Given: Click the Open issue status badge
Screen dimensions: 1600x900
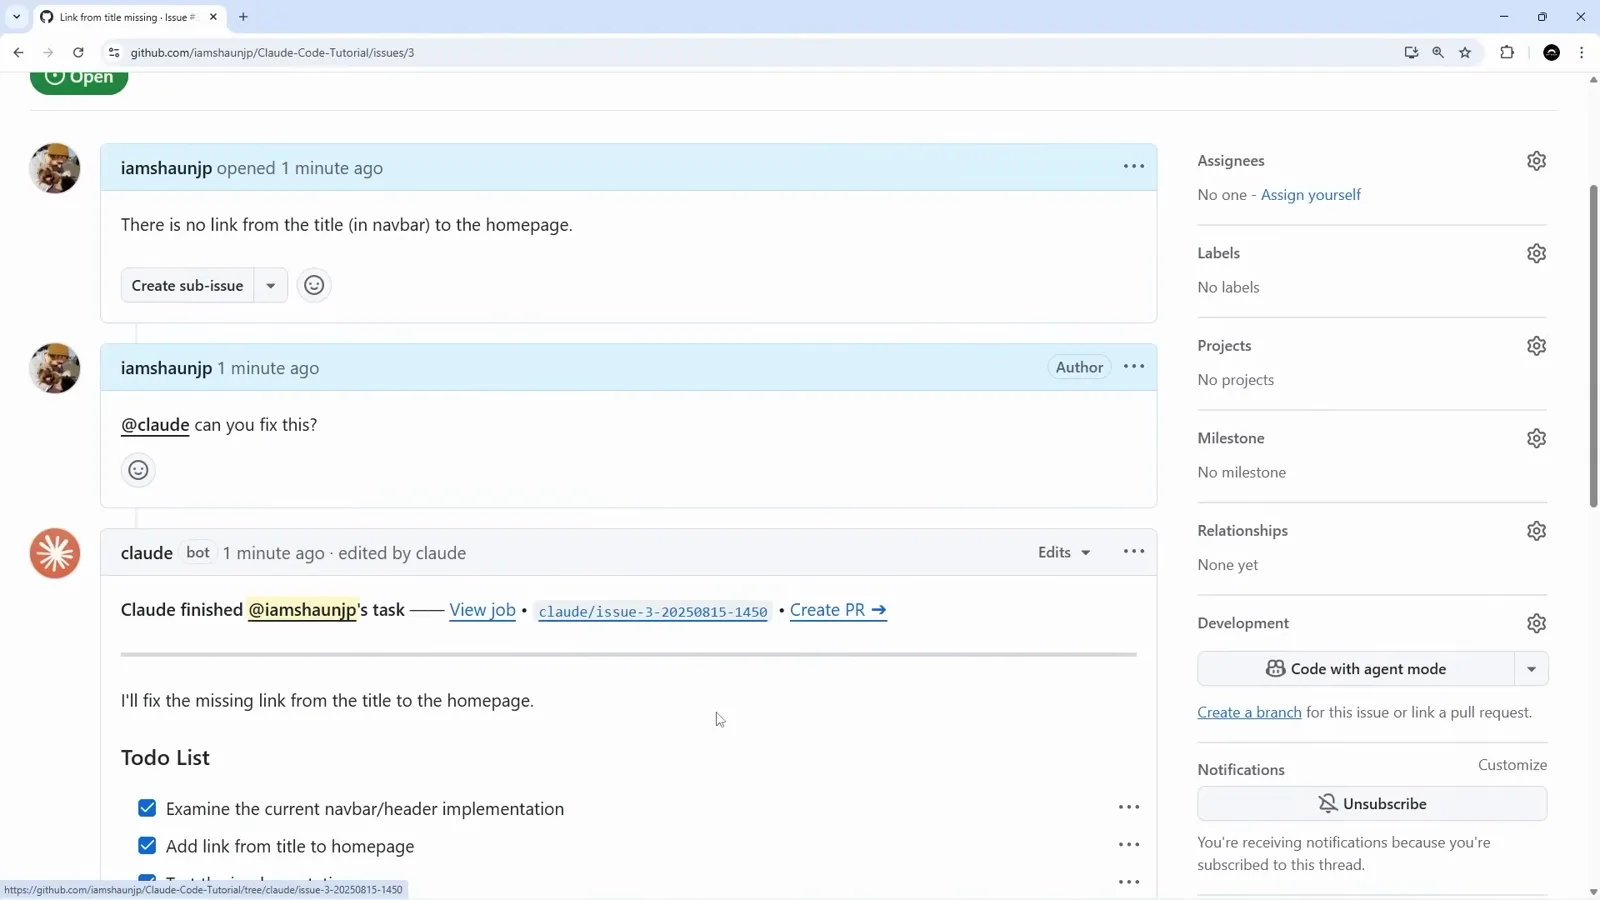Looking at the screenshot, I should coord(79,79).
